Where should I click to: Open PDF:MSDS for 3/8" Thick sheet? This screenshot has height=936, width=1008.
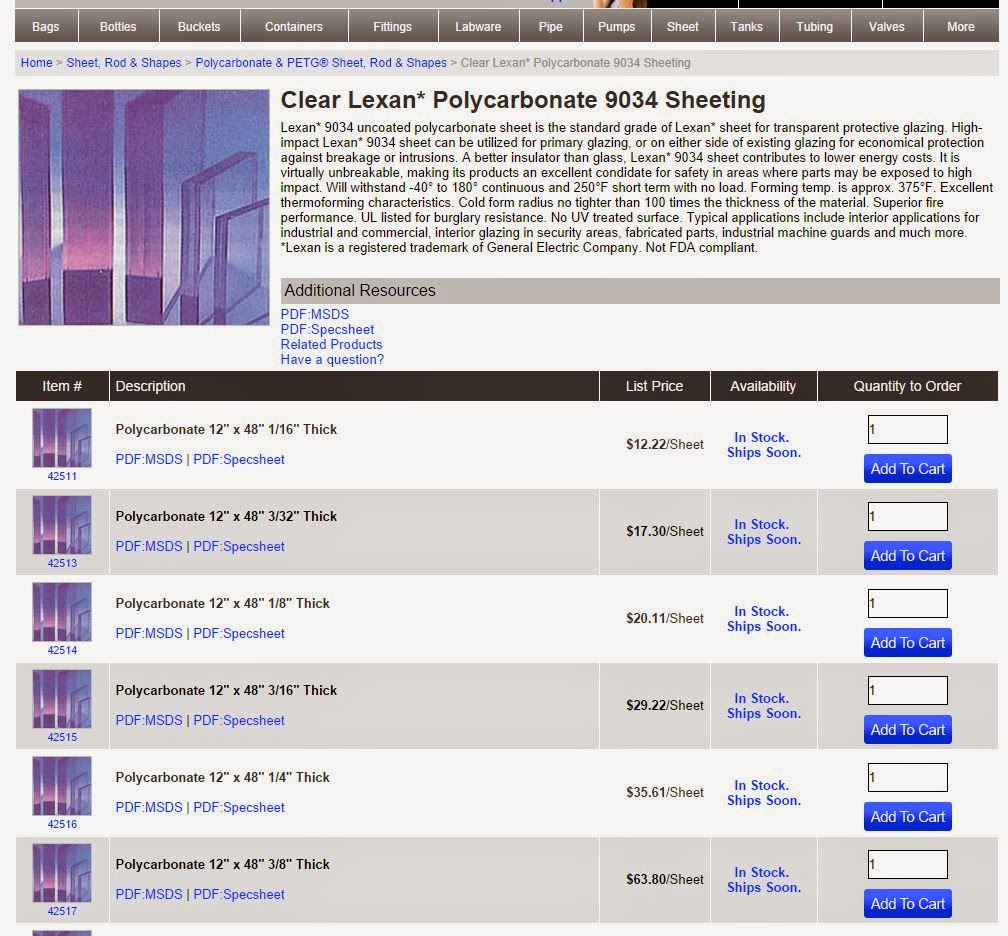(x=149, y=894)
